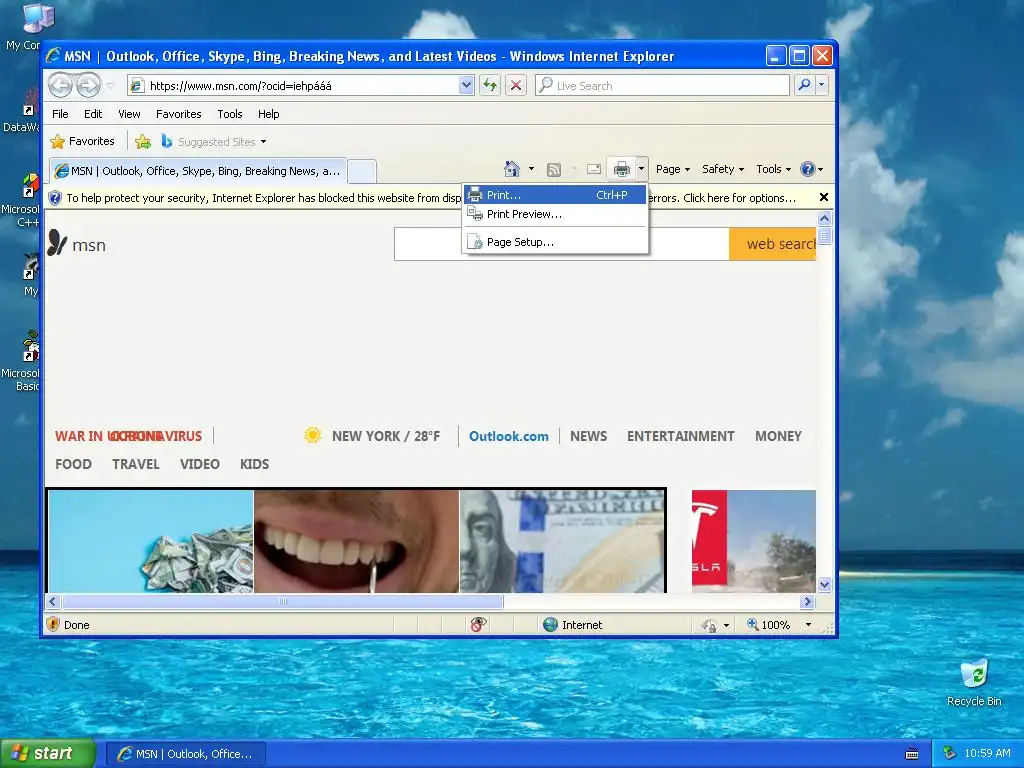Click the status bar shield icon
Viewport: 1024px width, 768px height.
[54, 624]
